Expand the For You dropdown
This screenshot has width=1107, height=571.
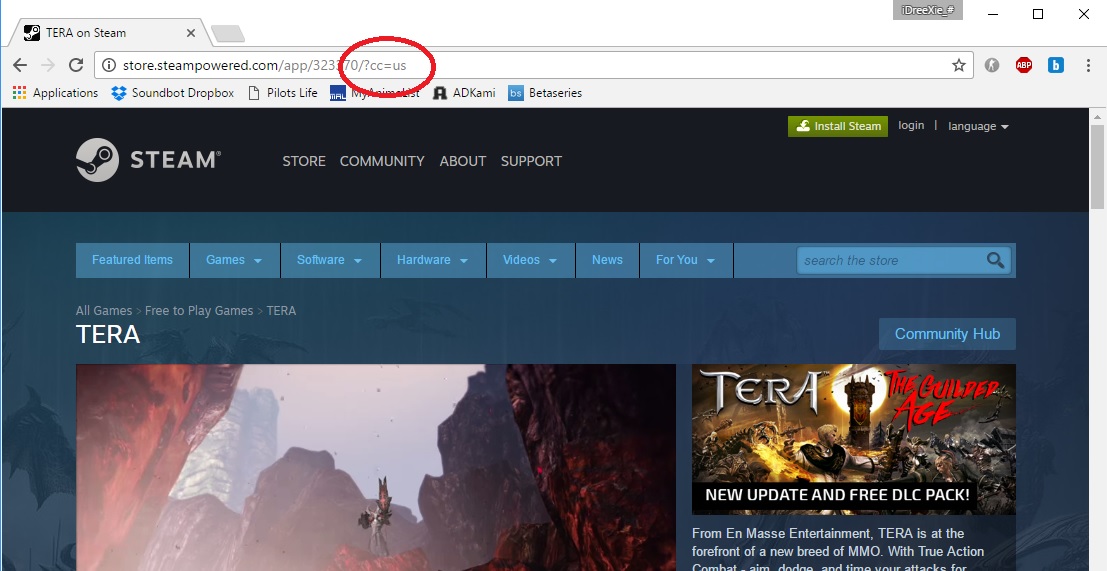pyautogui.click(x=686, y=260)
